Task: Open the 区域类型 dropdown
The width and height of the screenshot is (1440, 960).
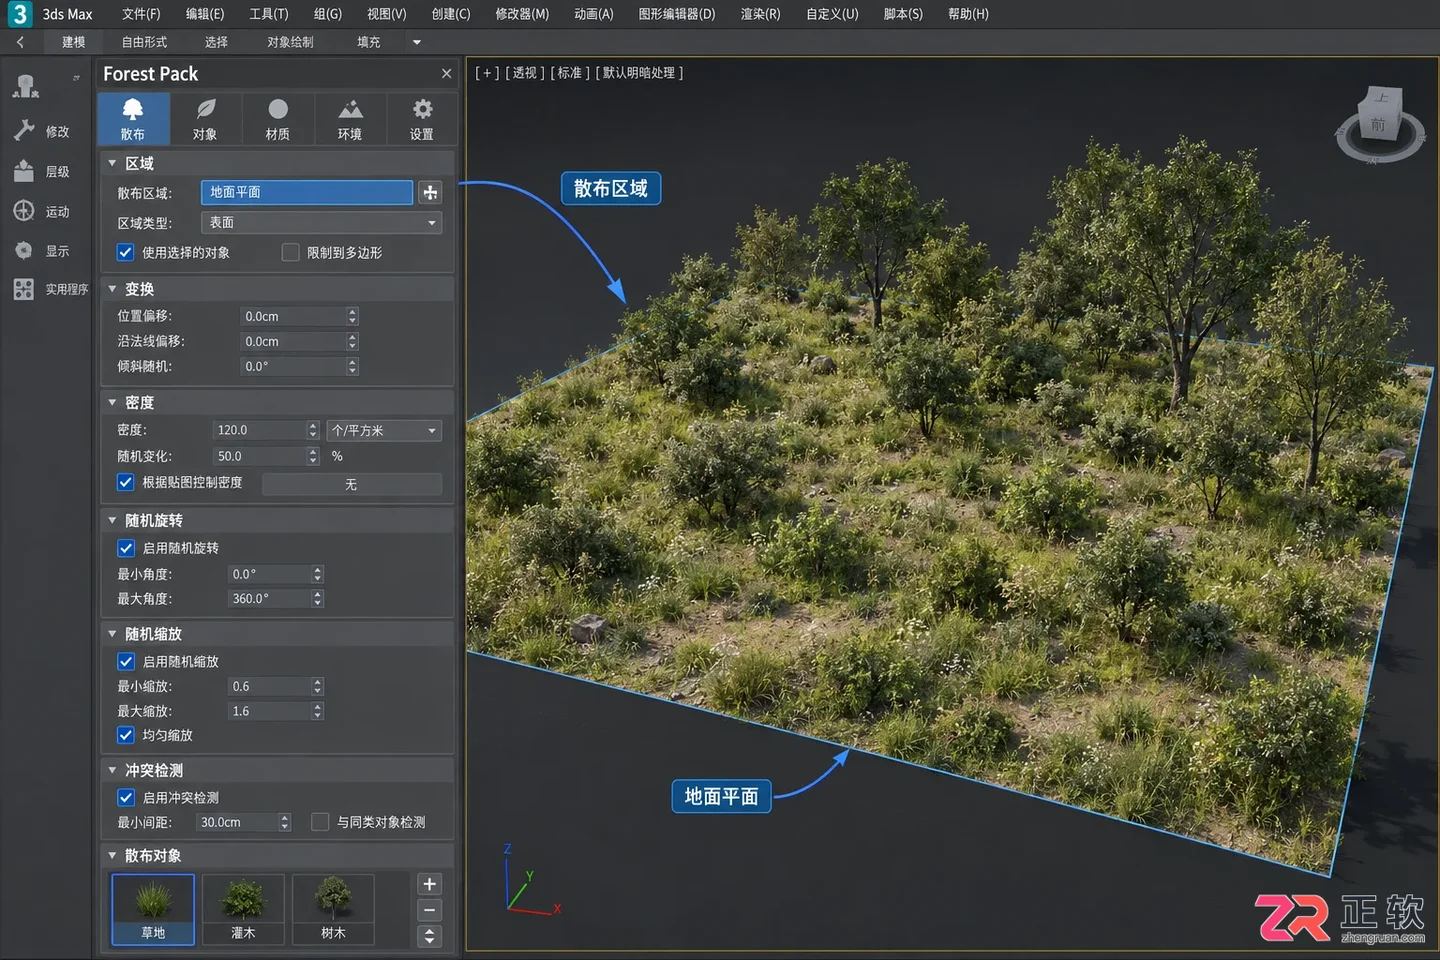Action: 321,223
